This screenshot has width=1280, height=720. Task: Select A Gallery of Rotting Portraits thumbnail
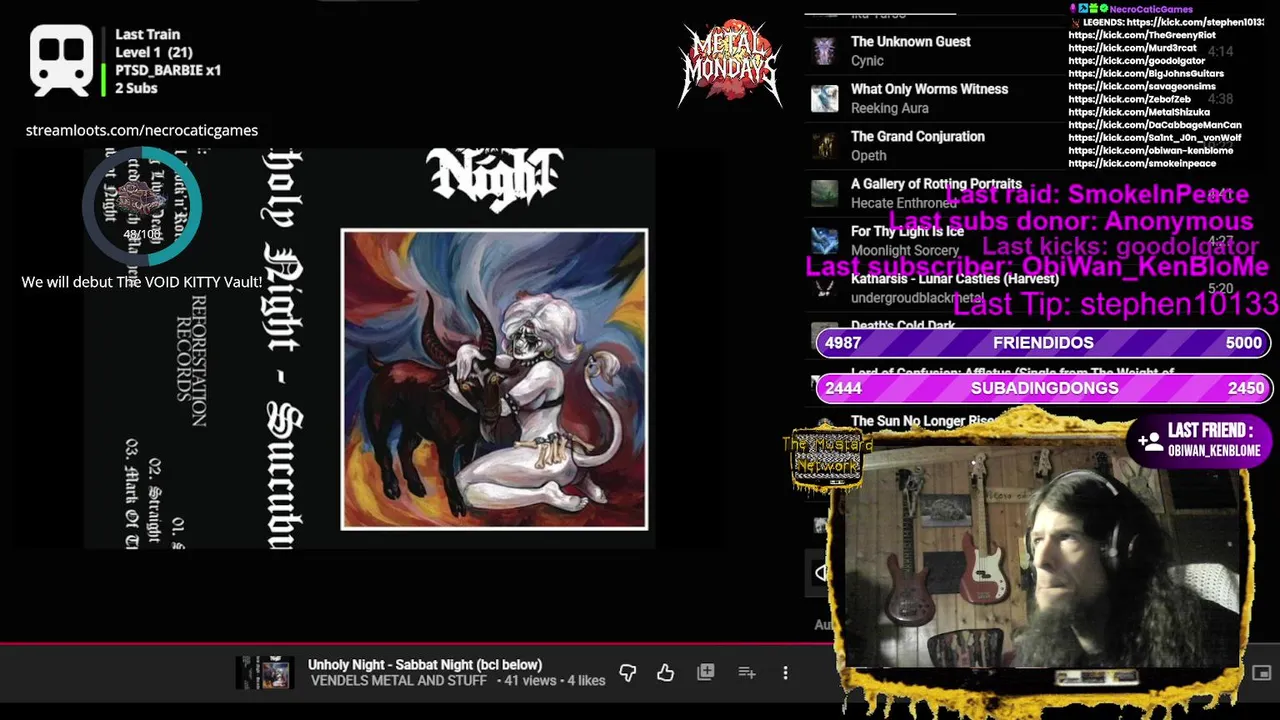click(824, 193)
